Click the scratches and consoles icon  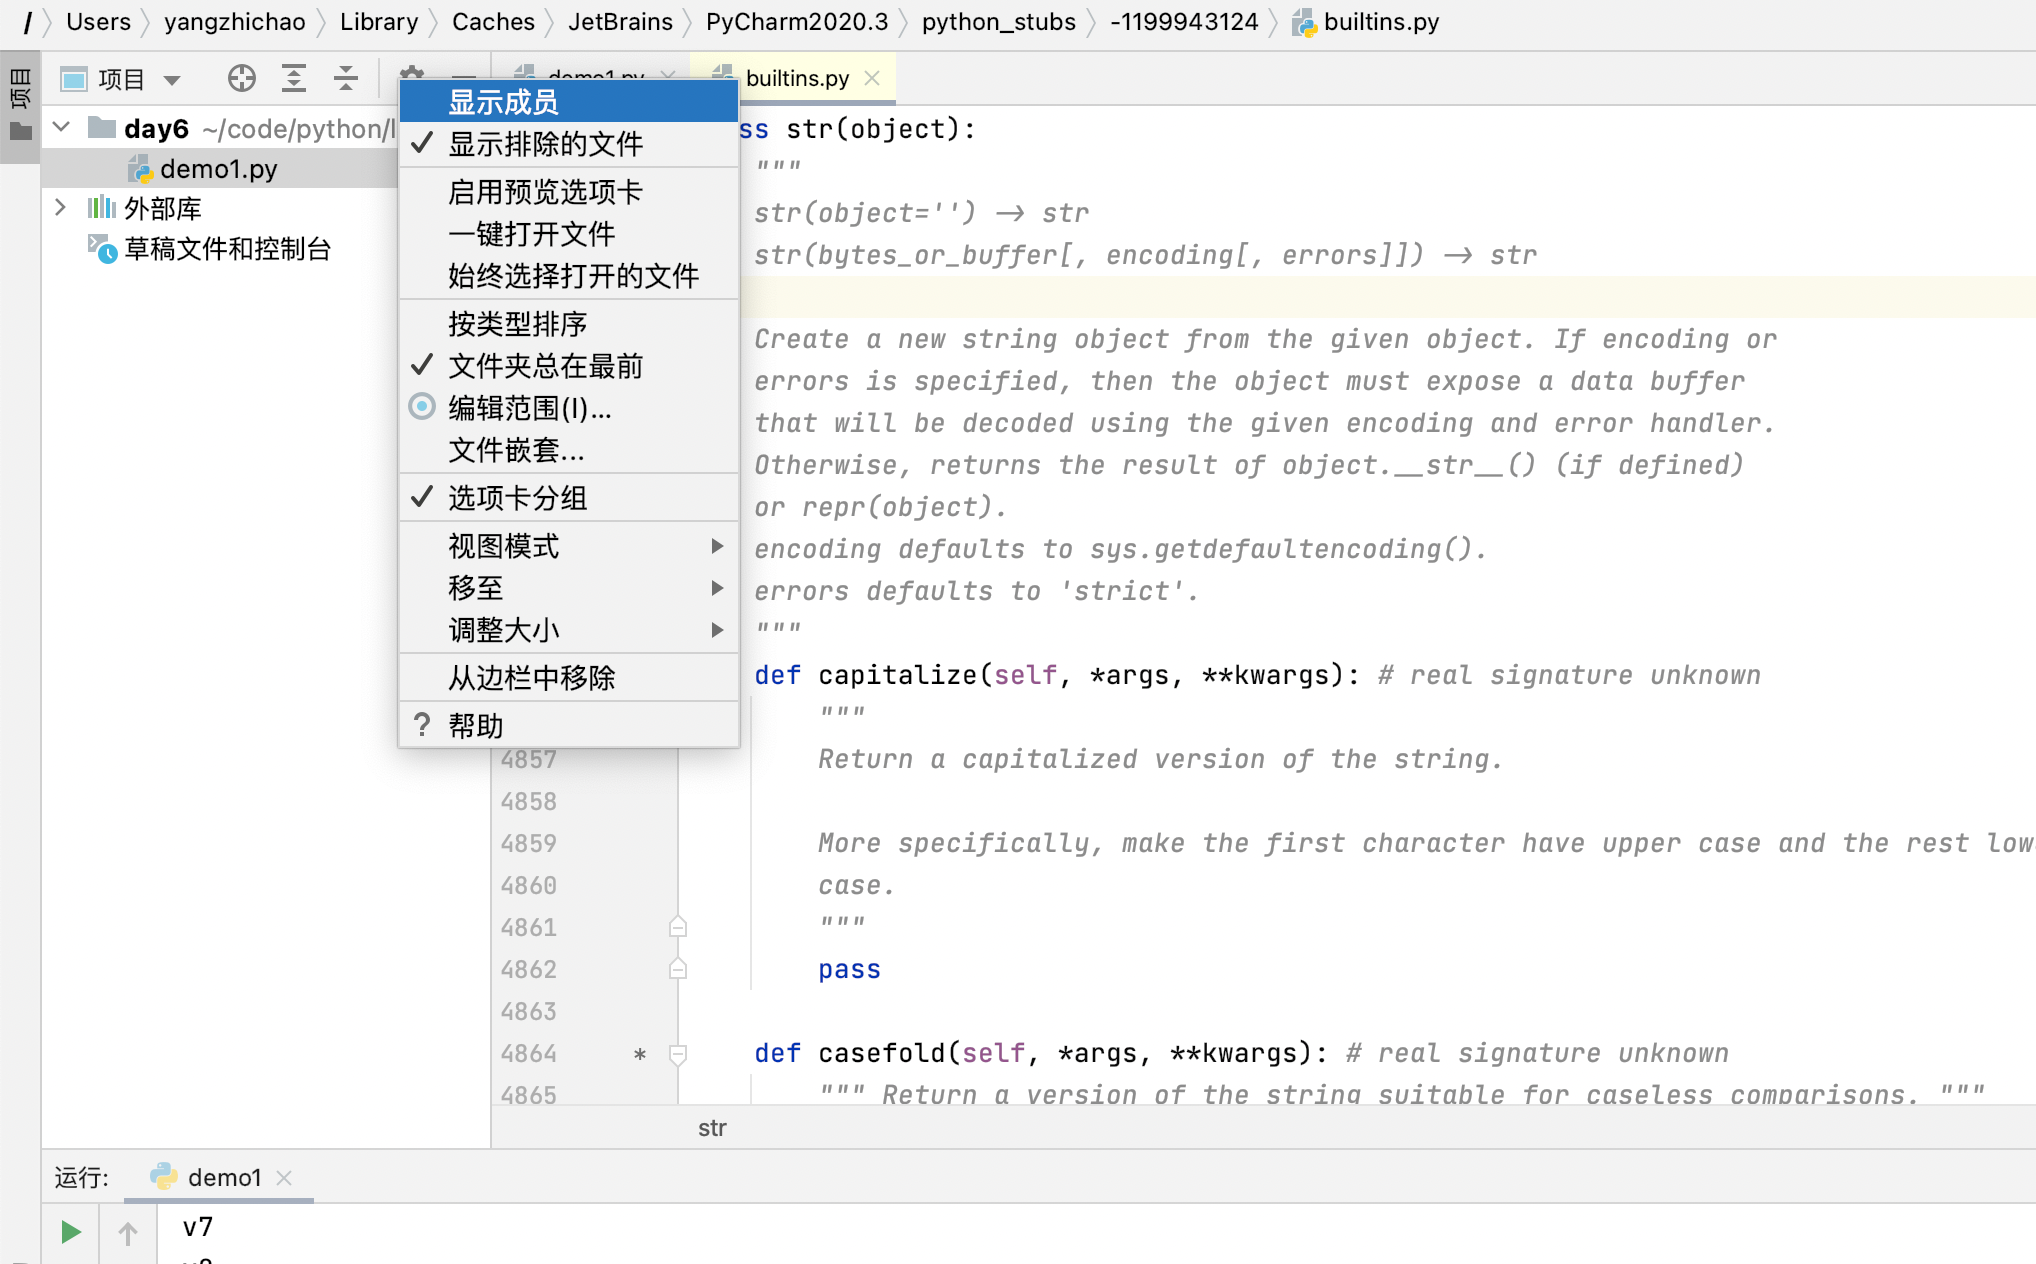pyautogui.click(x=102, y=249)
